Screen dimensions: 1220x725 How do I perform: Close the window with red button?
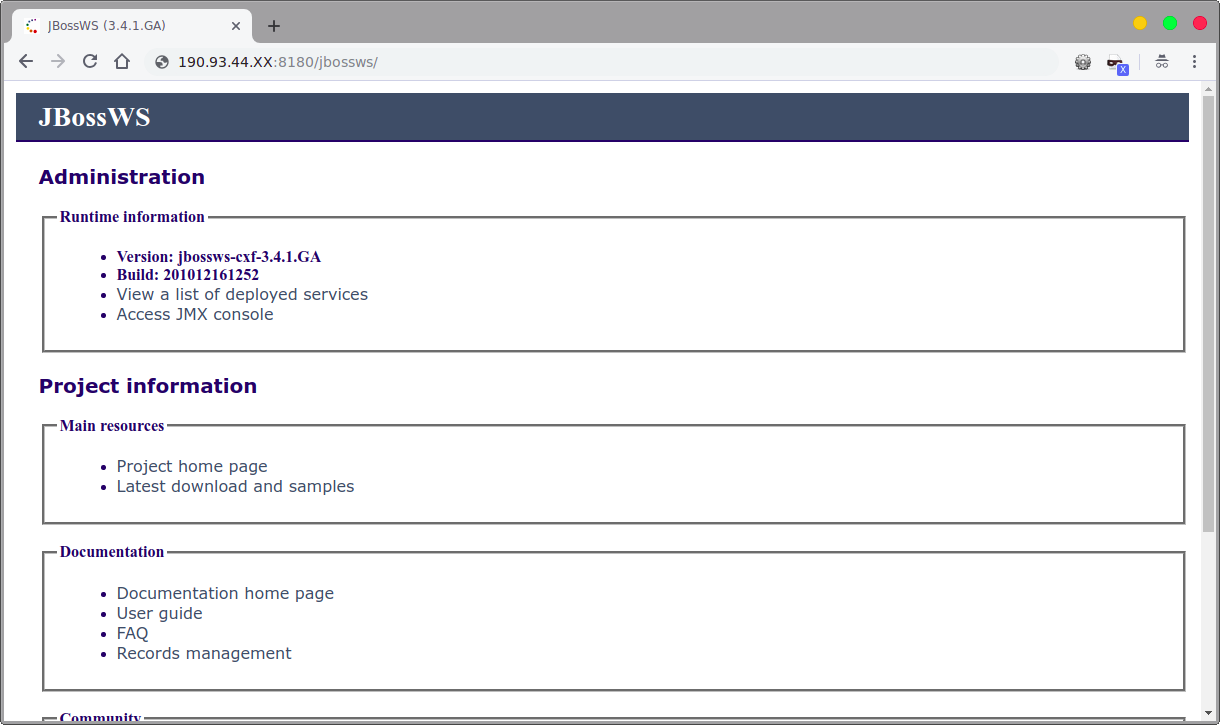1200,24
